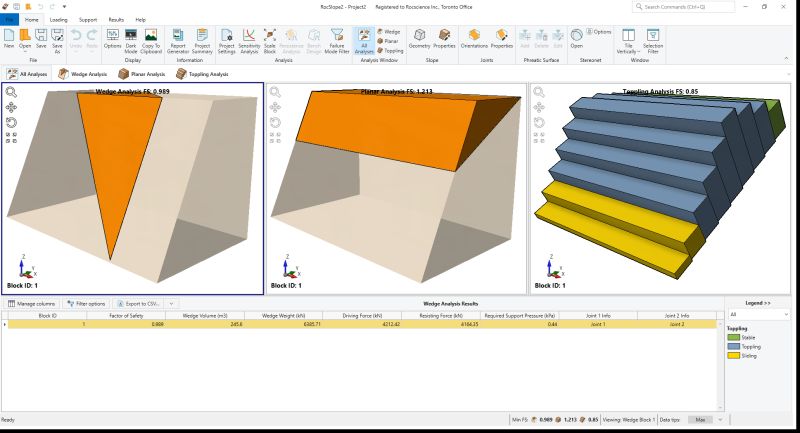Open Slope Properties
This screenshot has height=433, width=800.
(x=444, y=39)
